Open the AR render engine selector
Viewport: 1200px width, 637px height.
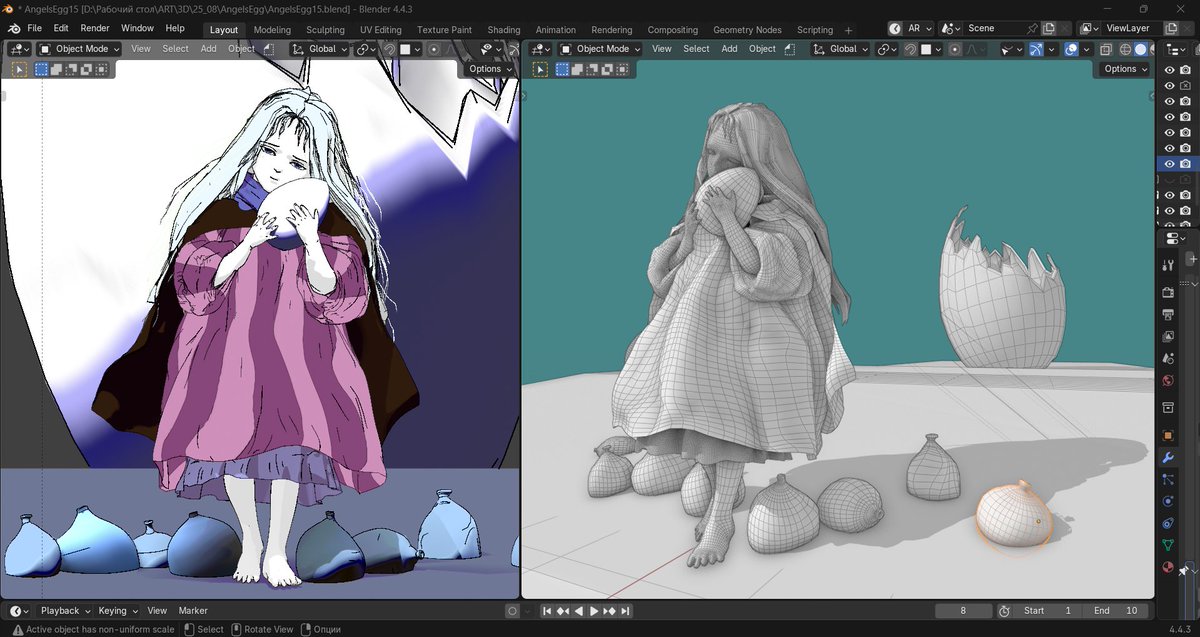coord(910,28)
